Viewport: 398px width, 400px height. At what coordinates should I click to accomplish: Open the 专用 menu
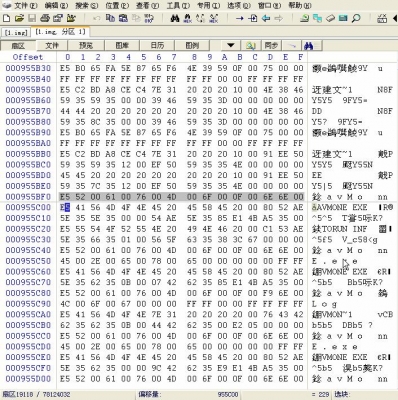click(208, 5)
